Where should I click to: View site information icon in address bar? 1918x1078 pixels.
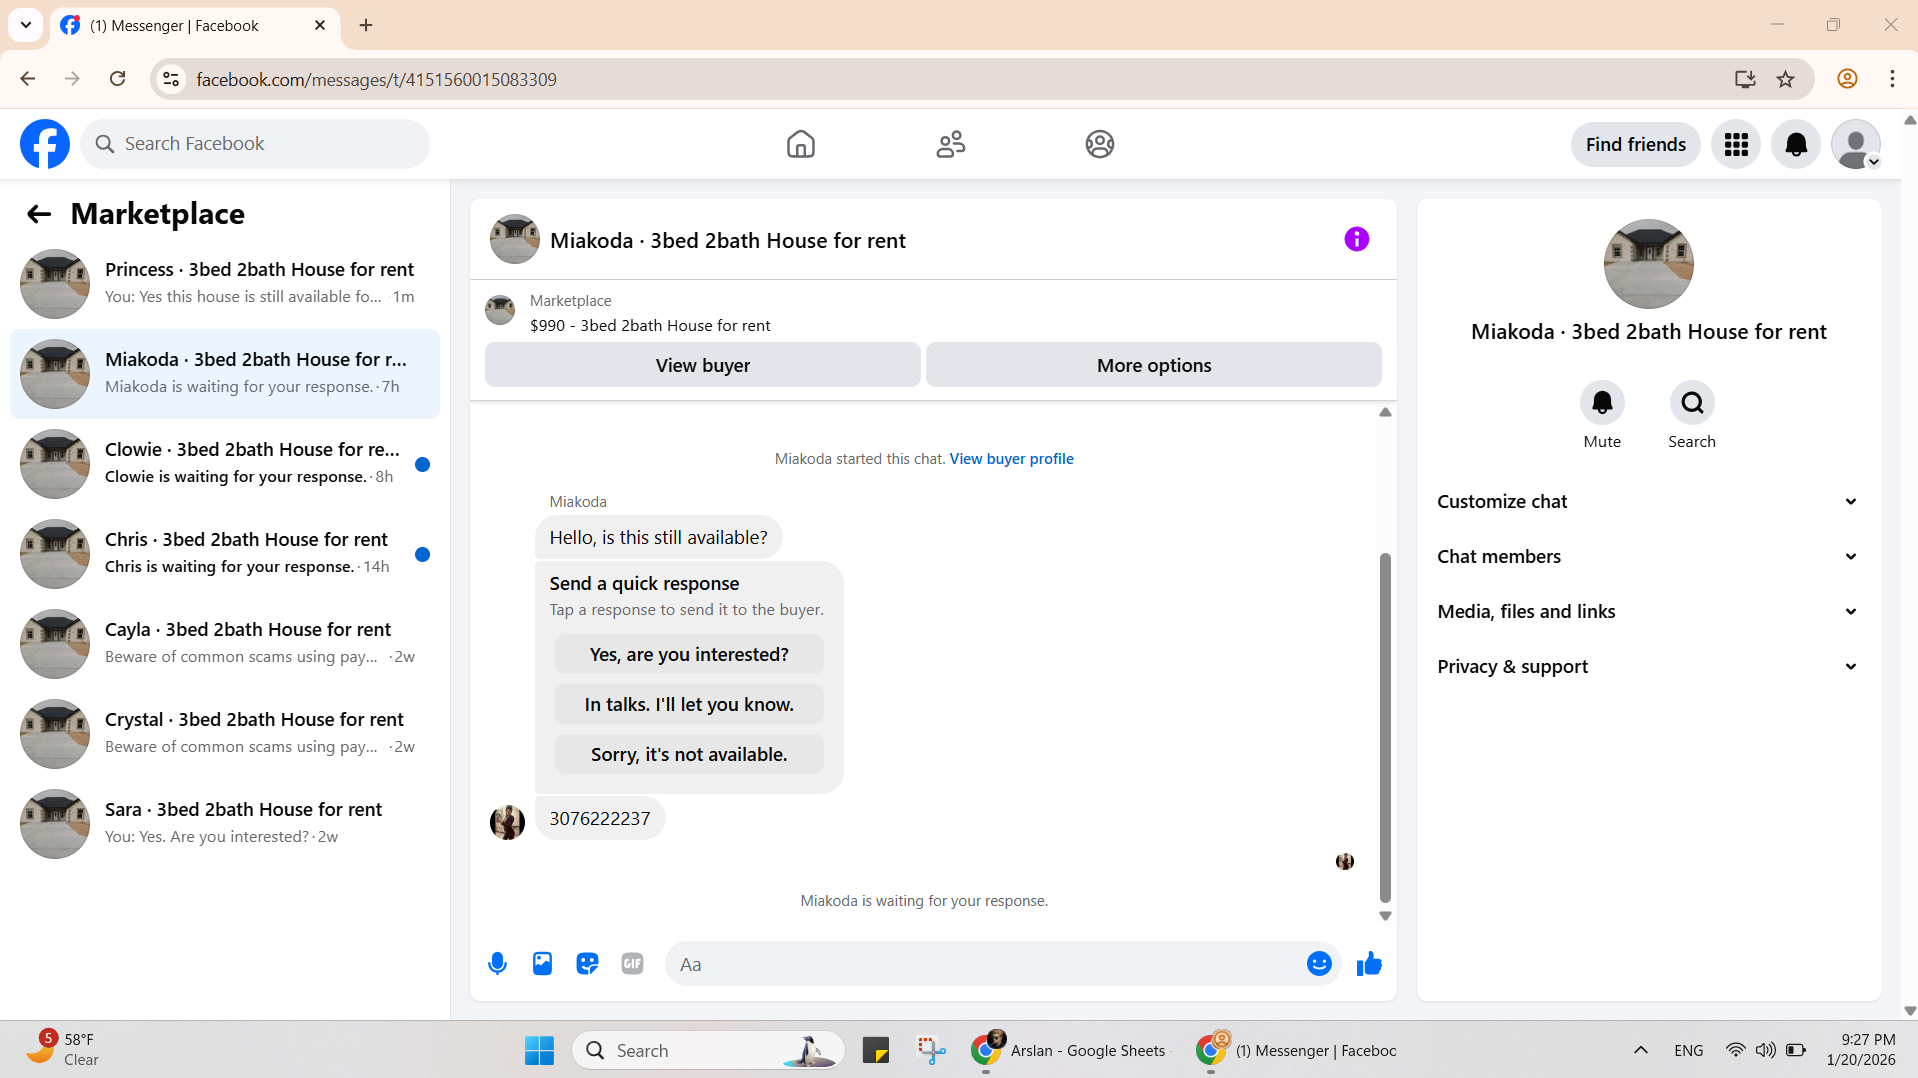(171, 79)
